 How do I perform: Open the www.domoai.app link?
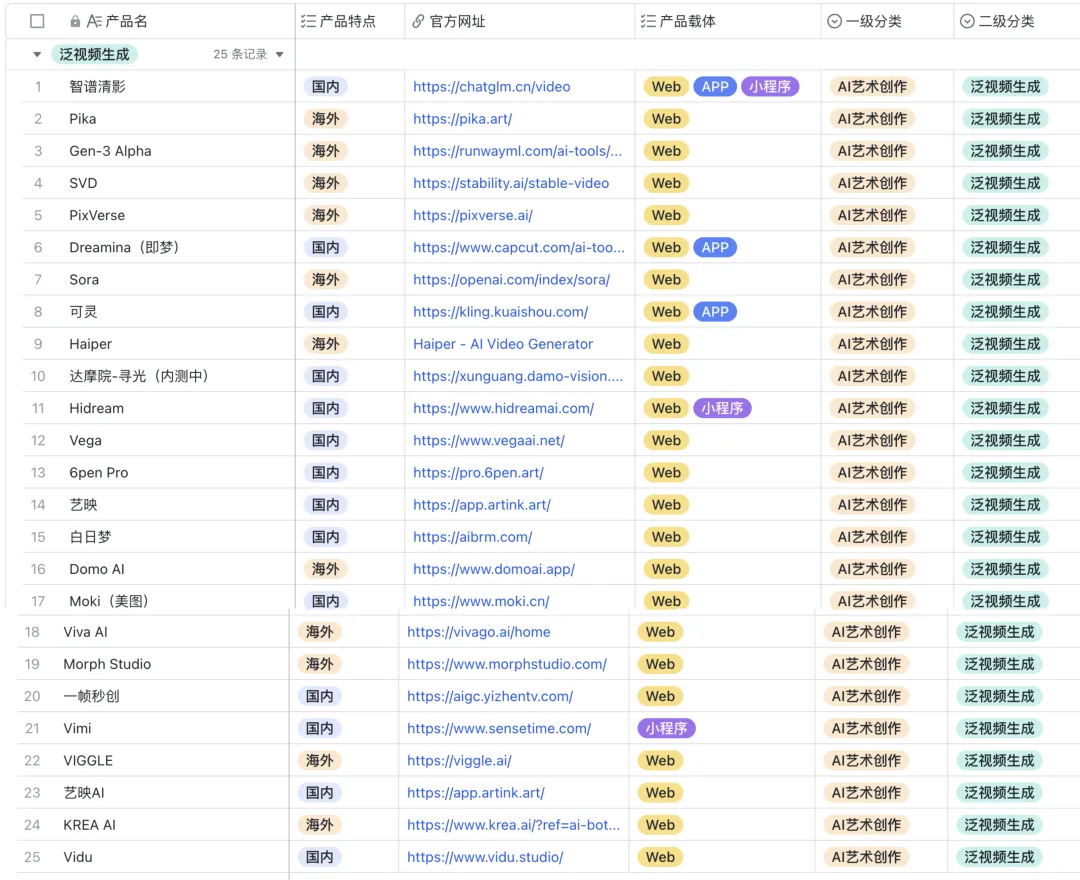[494, 569]
